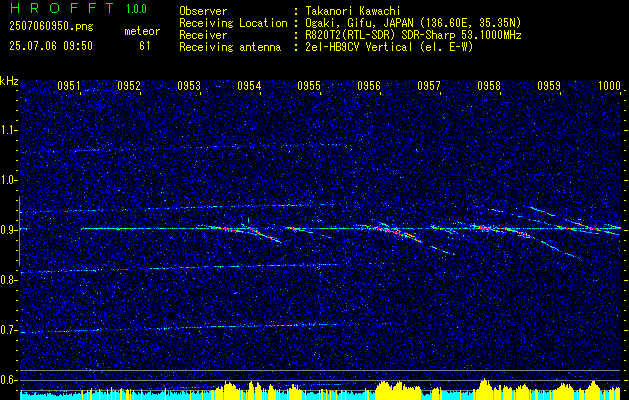The height and width of the screenshot is (400, 629).
Task: Click version number 1.0.0
Action: pyautogui.click(x=136, y=9)
